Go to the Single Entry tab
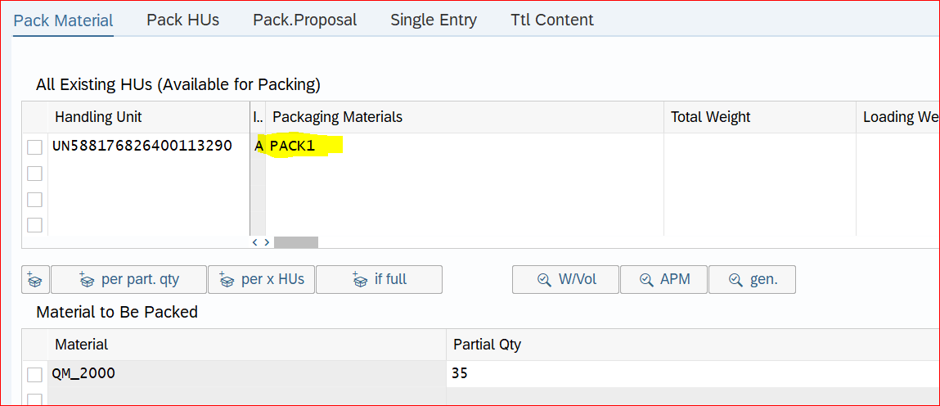This screenshot has width=940, height=406. click(434, 20)
